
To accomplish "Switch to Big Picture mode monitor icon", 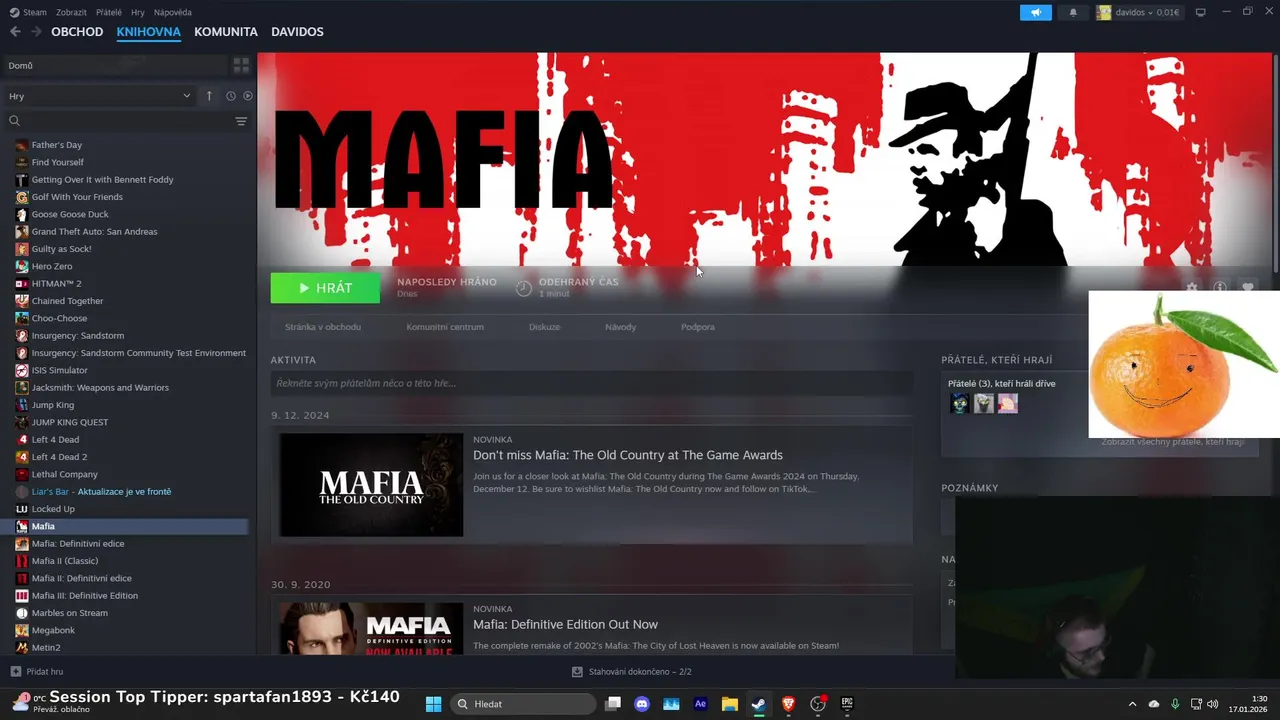I will pyautogui.click(x=1201, y=12).
